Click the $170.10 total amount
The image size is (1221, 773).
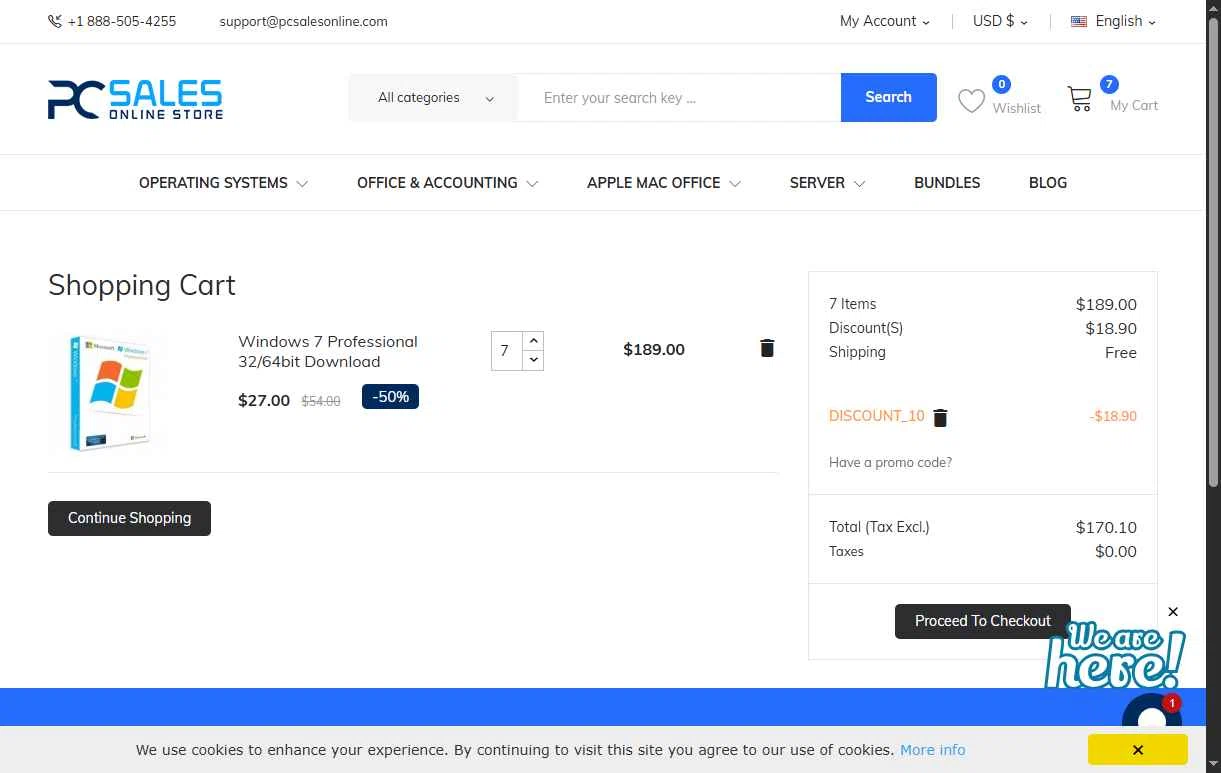(1106, 527)
